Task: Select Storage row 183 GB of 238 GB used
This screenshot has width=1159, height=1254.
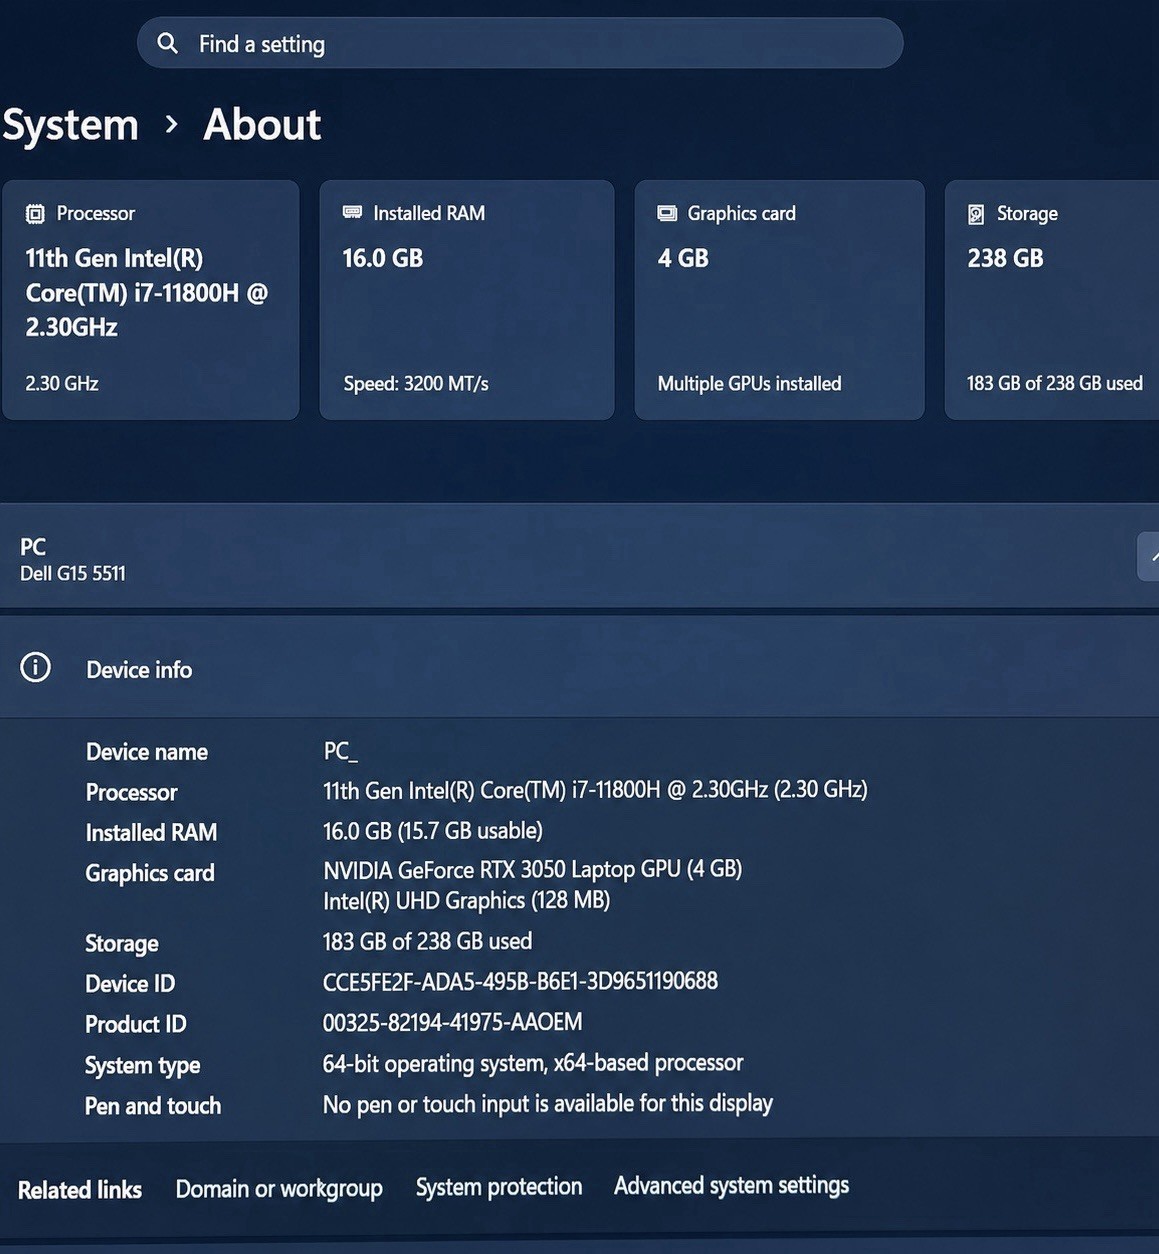Action: (427, 941)
